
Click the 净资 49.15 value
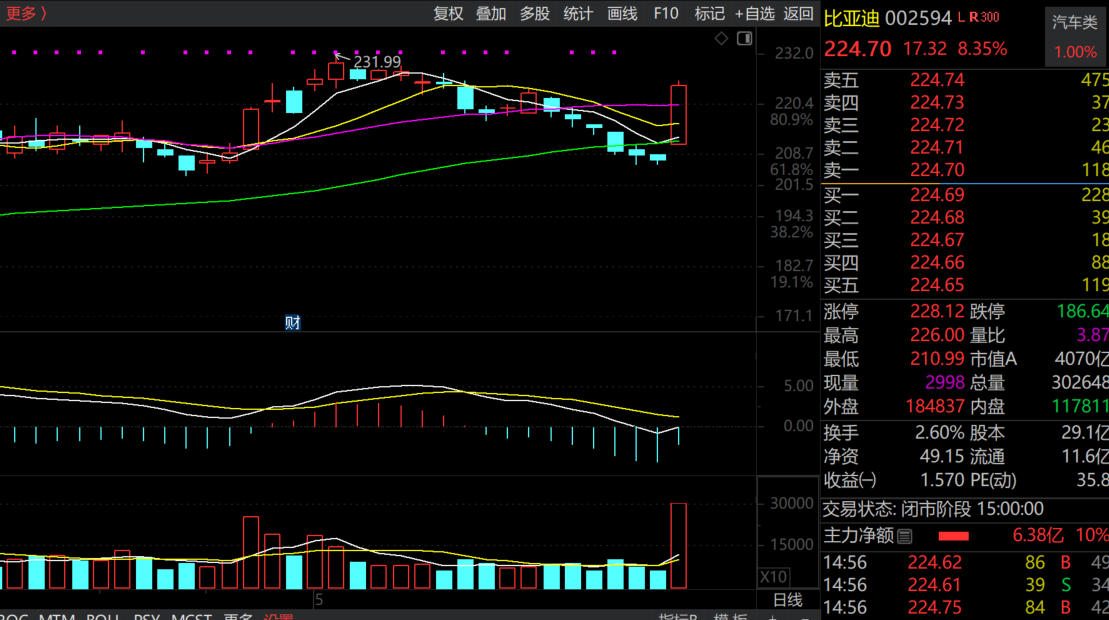pyautogui.click(x=942, y=457)
